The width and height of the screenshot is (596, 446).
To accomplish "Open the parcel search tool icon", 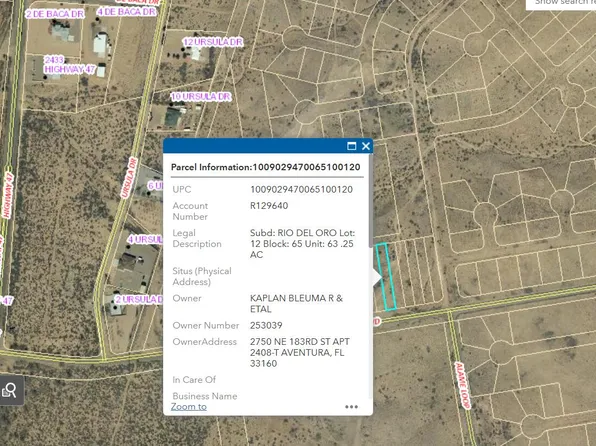I will pos(10,390).
